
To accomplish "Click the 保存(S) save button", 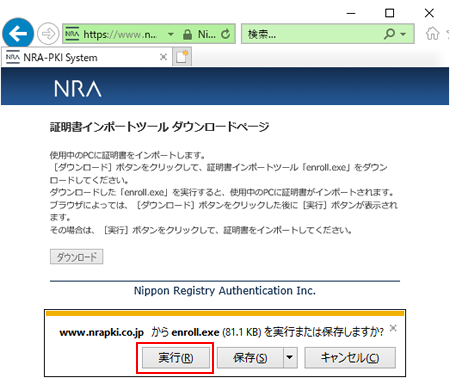I will [x=250, y=358].
